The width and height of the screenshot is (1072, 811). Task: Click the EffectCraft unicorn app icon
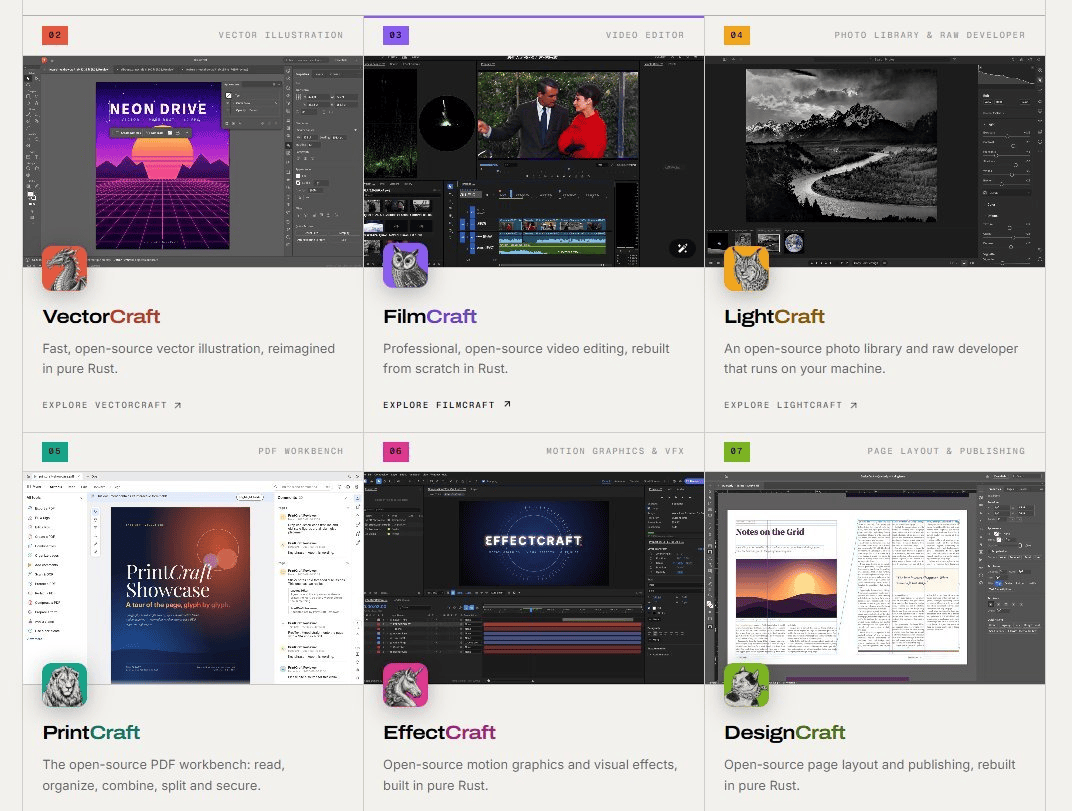tap(405, 685)
